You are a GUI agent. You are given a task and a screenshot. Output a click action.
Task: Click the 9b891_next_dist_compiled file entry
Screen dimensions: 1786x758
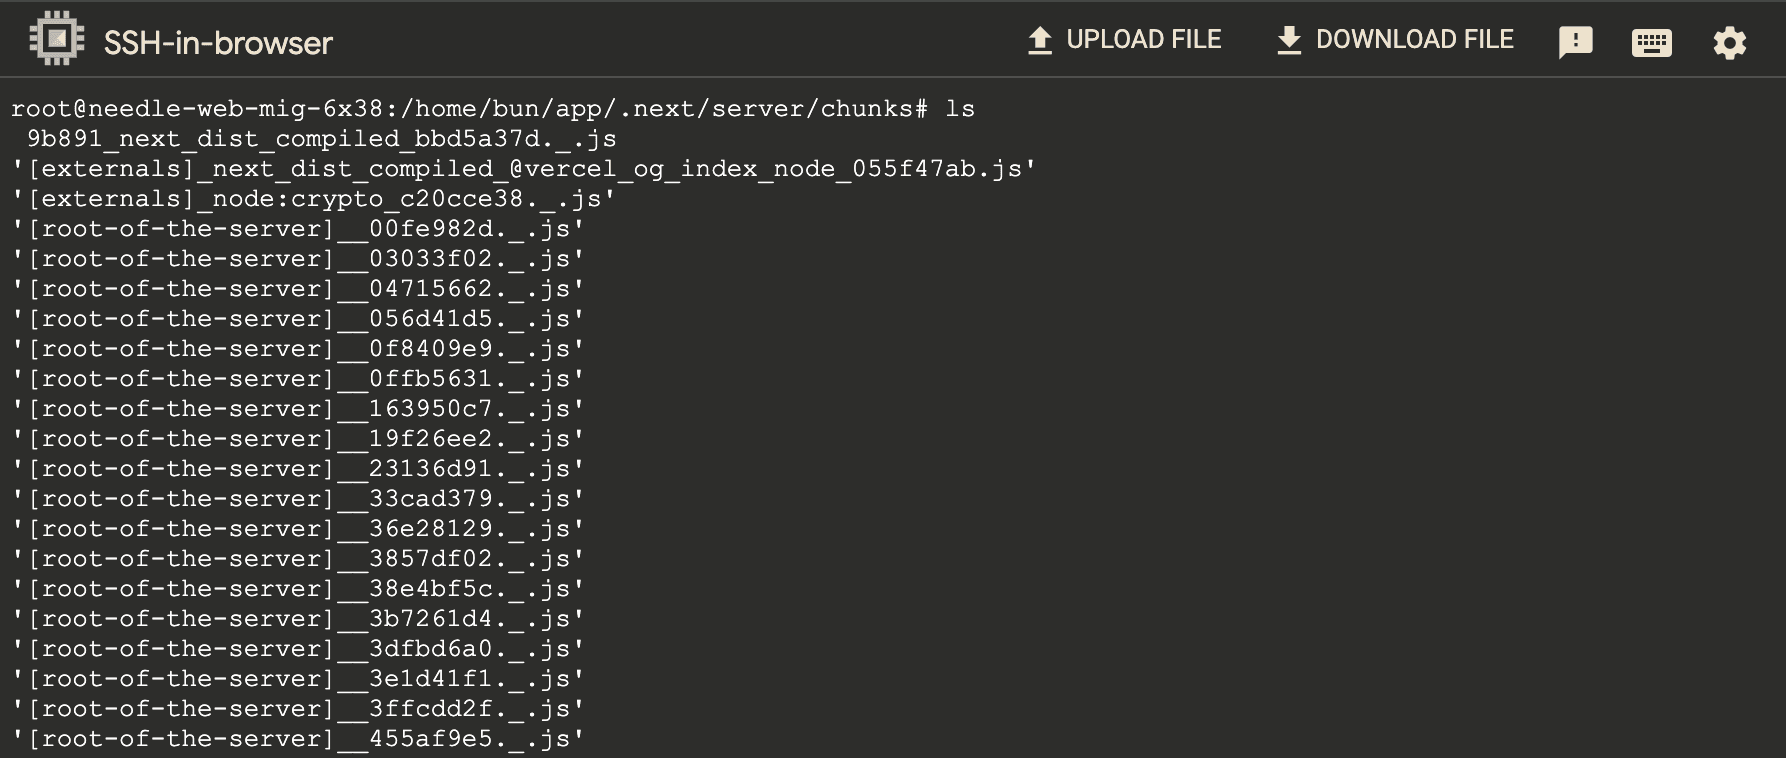pos(310,138)
